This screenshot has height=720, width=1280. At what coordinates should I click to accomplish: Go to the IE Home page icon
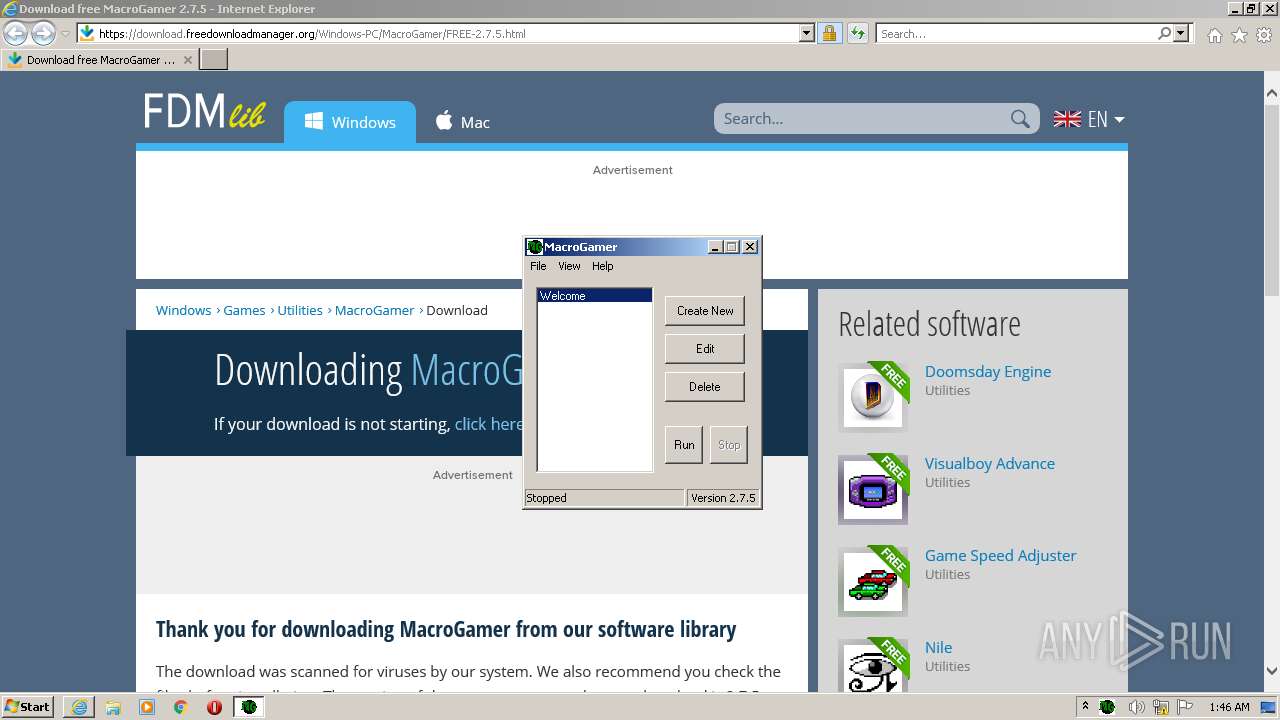(x=1214, y=35)
